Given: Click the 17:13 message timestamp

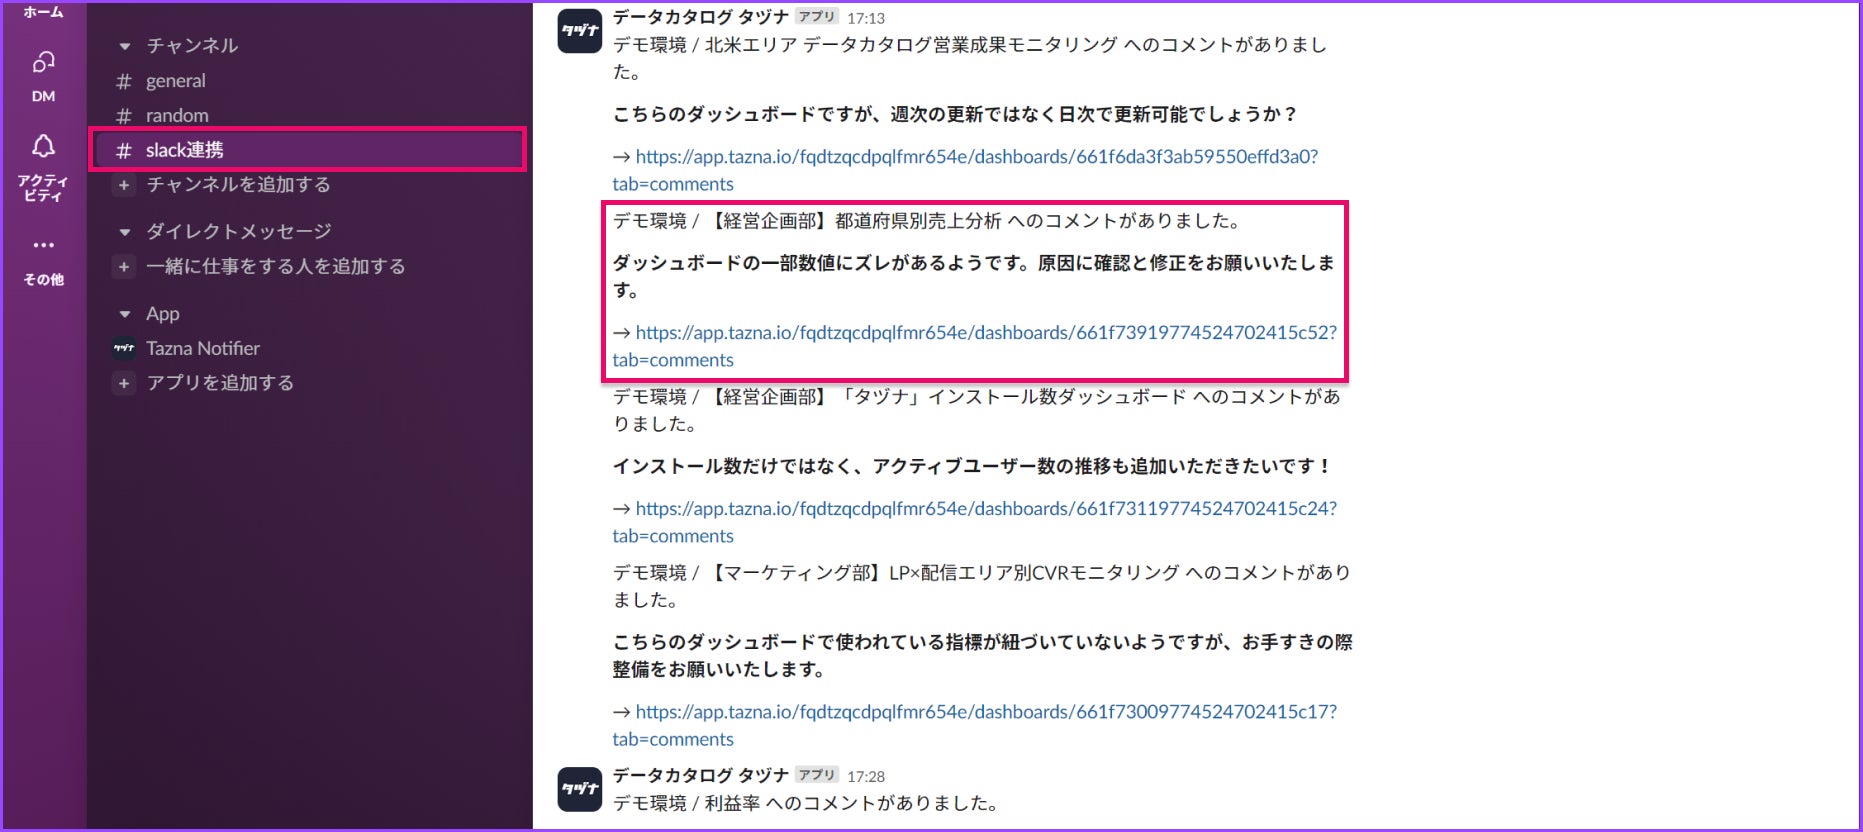Looking at the screenshot, I should (x=866, y=18).
